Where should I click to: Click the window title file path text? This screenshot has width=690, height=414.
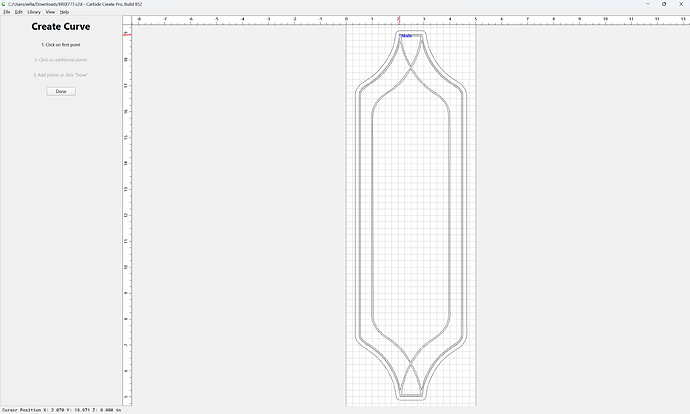click(75, 4)
